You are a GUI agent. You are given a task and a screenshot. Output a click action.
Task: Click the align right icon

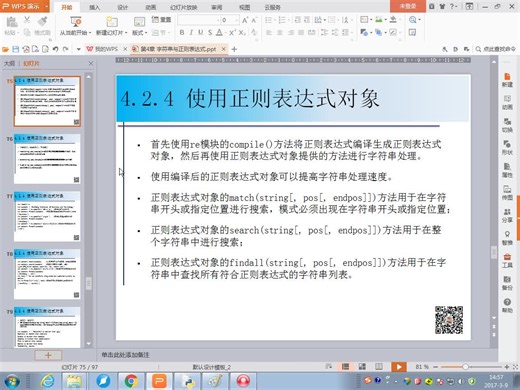[x=291, y=32]
